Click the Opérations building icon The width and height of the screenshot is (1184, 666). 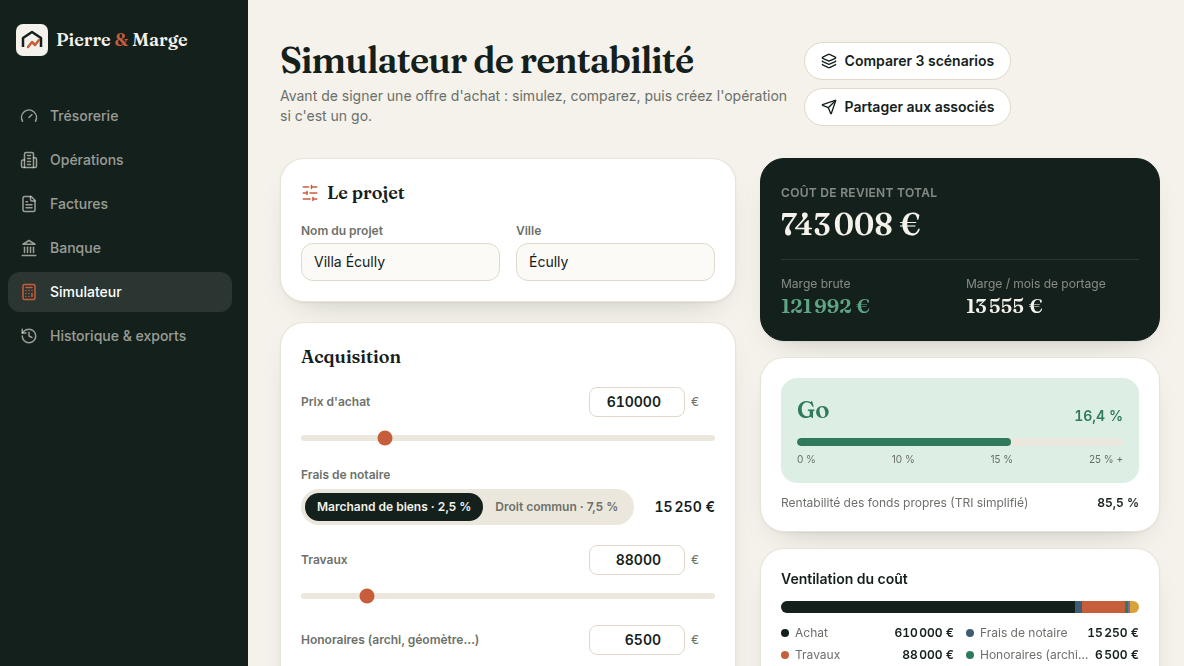[29, 160]
